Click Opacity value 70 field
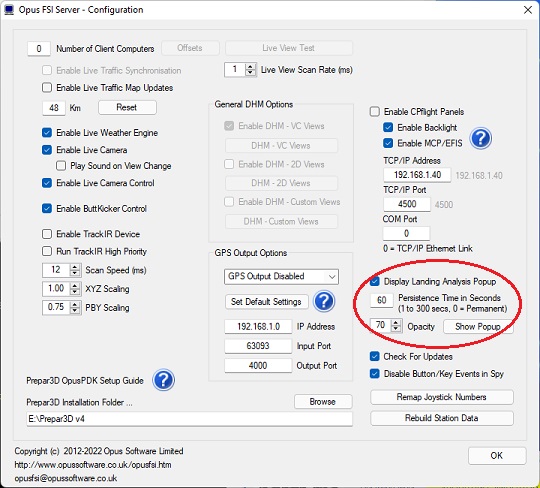The width and height of the screenshot is (540, 488). pos(381,325)
